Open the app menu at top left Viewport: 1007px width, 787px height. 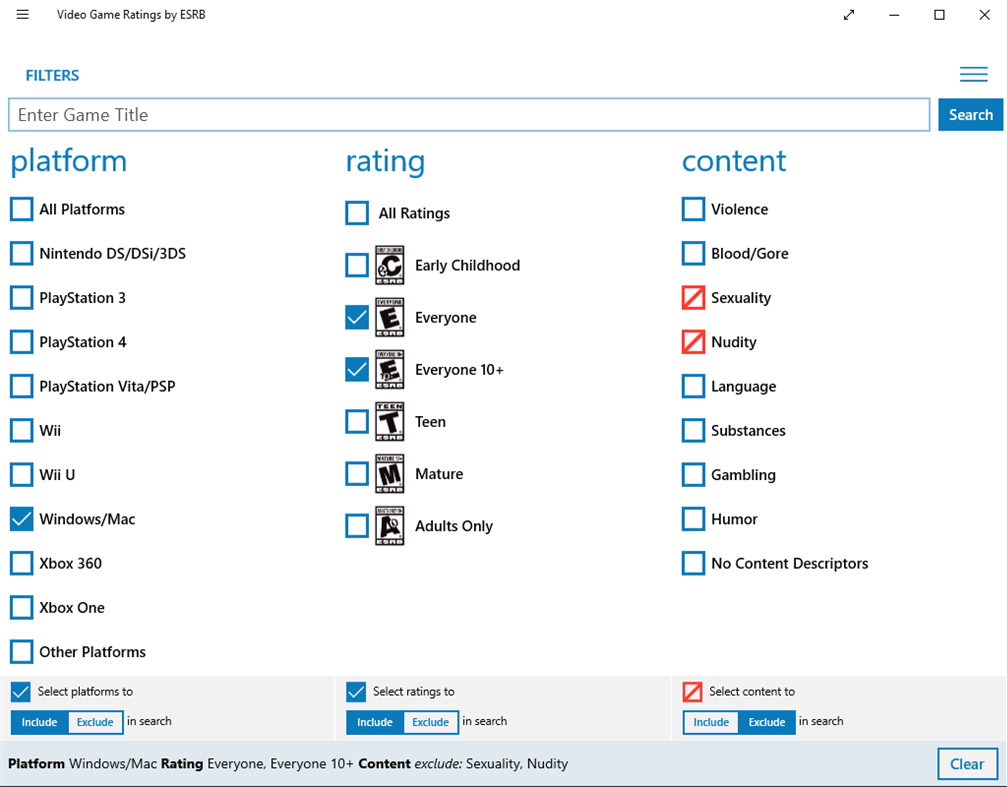[x=22, y=15]
